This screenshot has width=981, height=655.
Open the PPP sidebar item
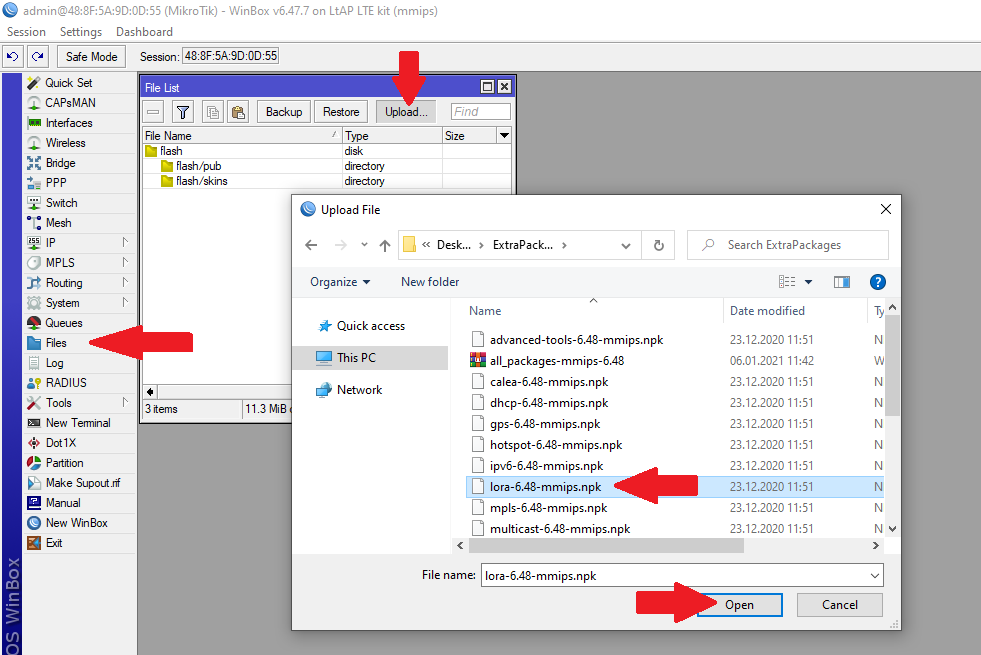click(x=79, y=183)
